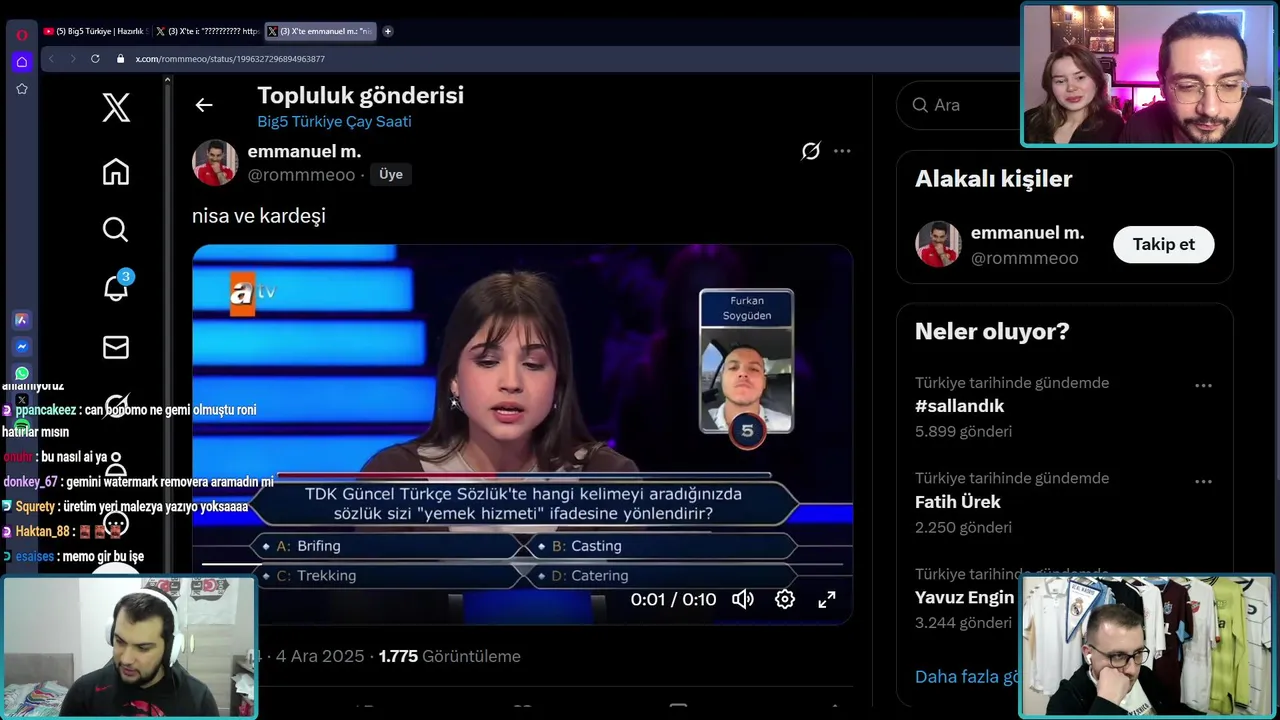Open post options three-dot menu

pos(842,151)
